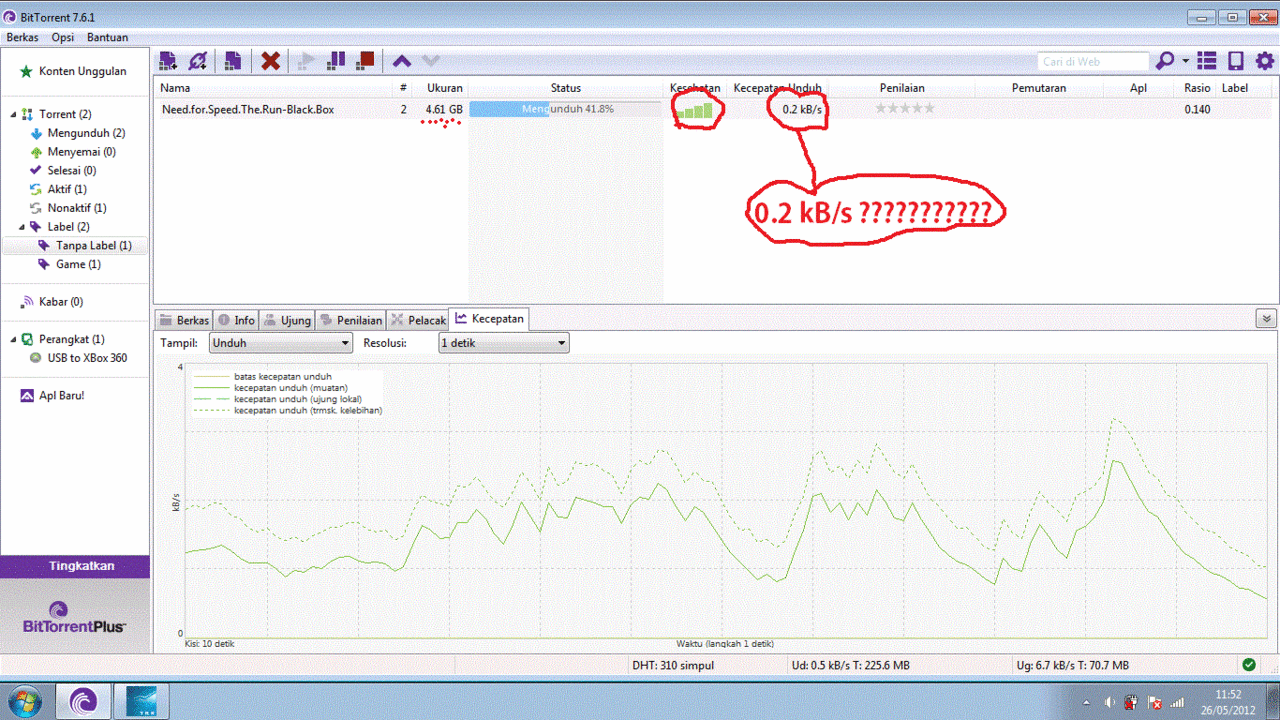Switch to the Pelacak tab
This screenshot has height=720, width=1280.
tap(418, 320)
